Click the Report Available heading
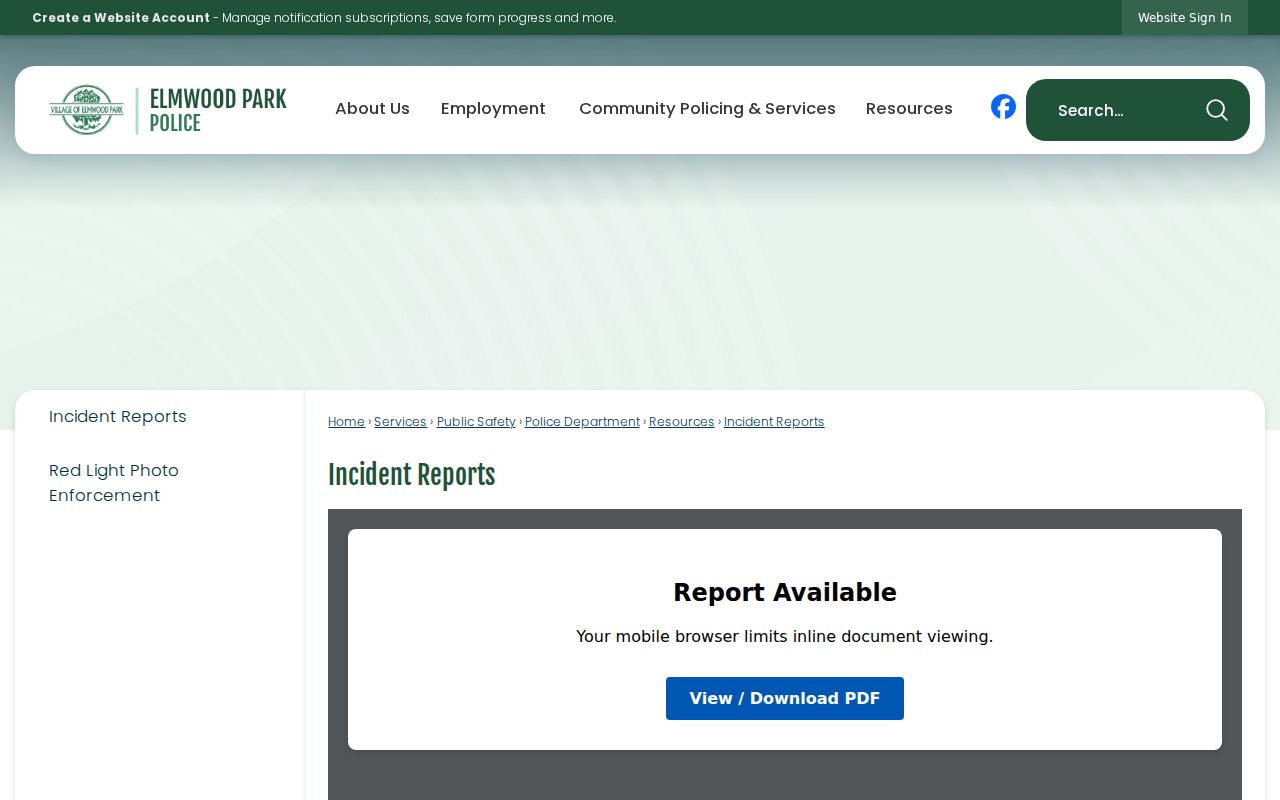Image resolution: width=1280 pixels, height=800 pixels. pyautogui.click(x=785, y=592)
